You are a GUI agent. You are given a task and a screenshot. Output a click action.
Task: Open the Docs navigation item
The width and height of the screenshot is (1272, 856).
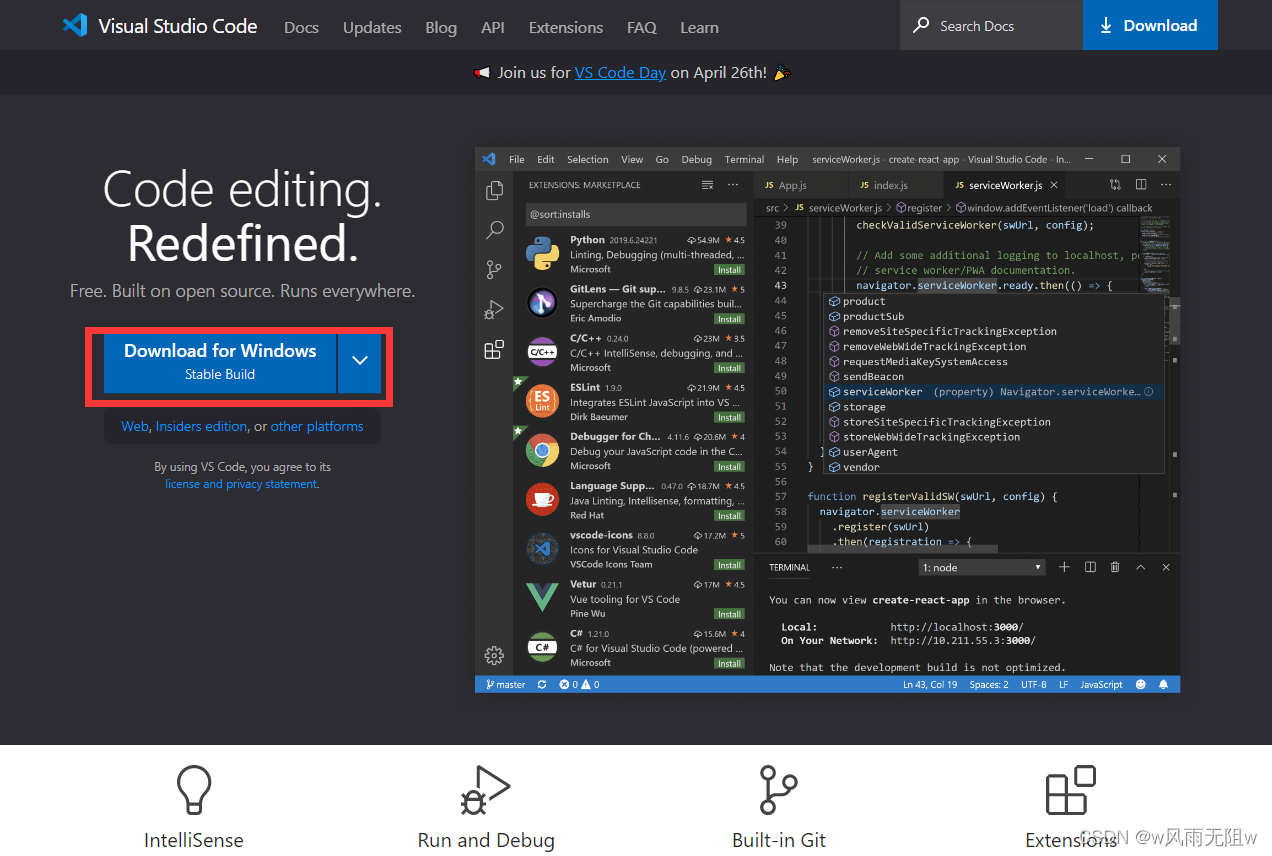tap(301, 27)
